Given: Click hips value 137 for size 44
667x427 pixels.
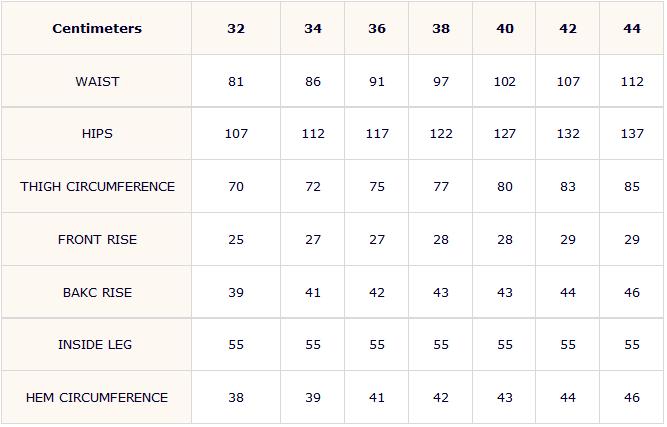Looking at the screenshot, I should point(632,134).
